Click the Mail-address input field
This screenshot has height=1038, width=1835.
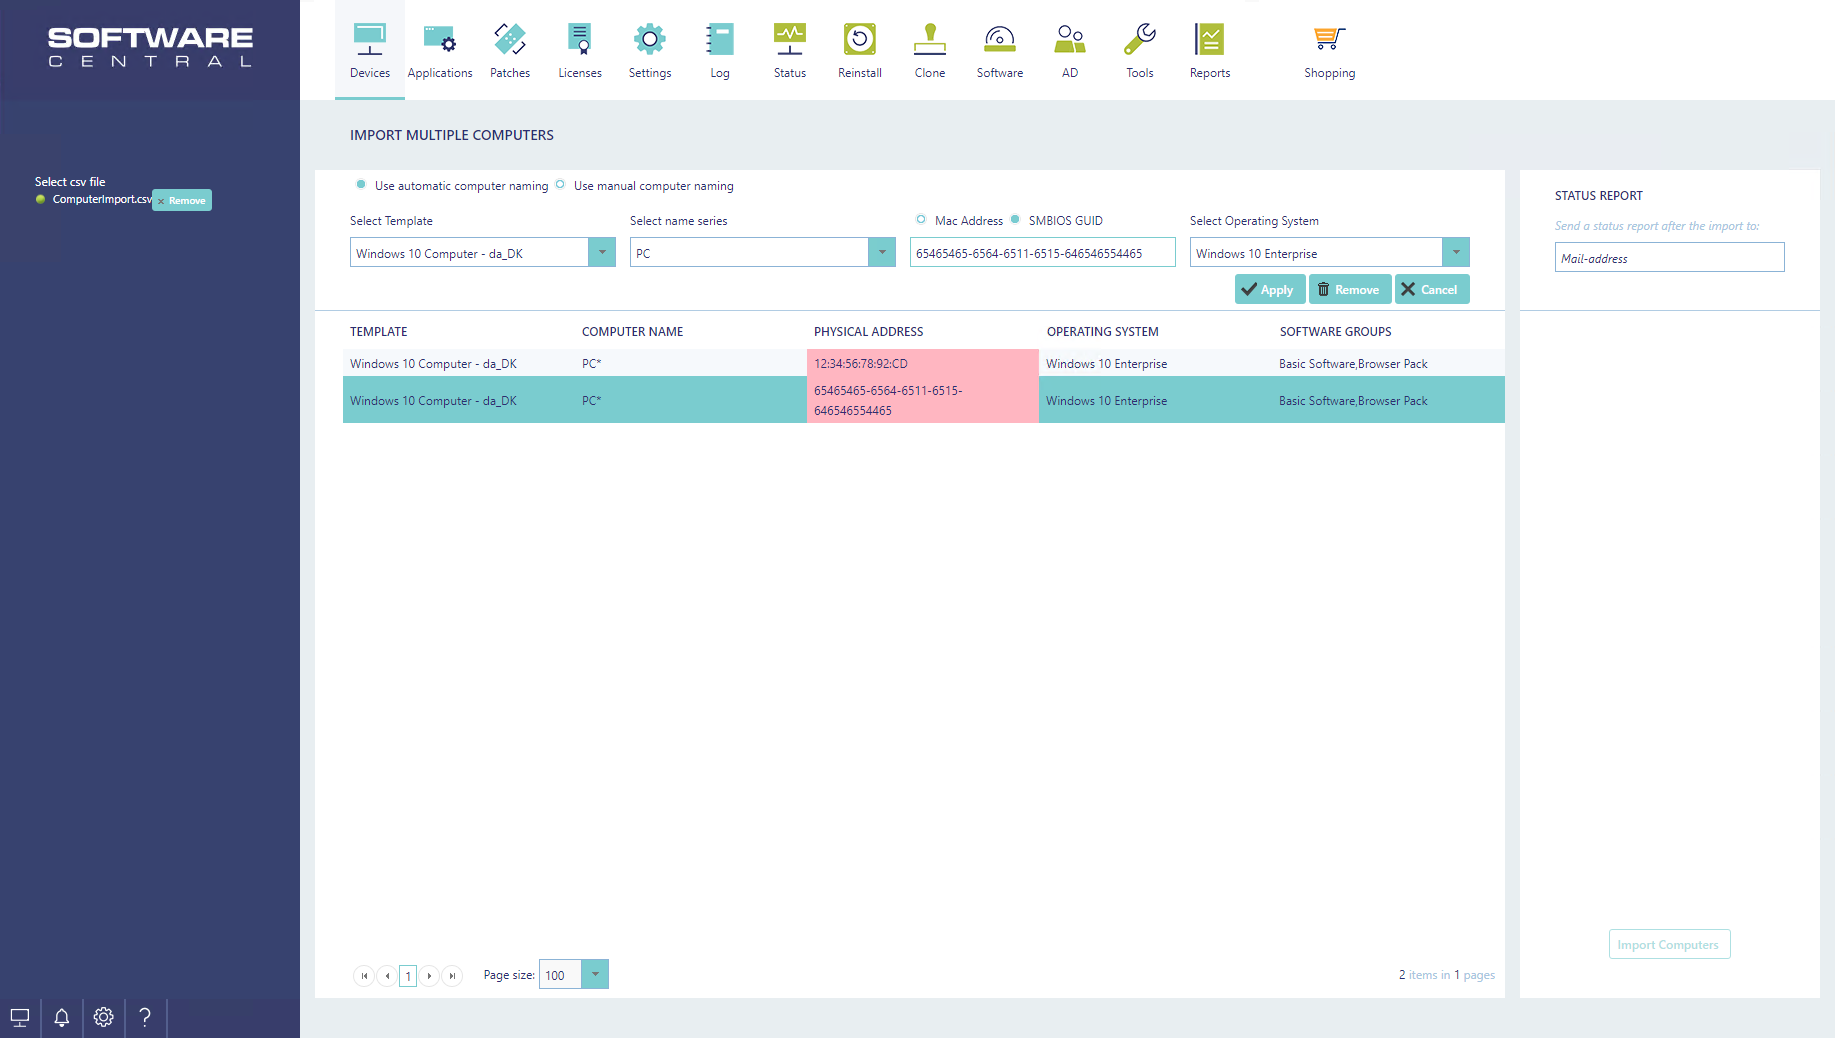pyautogui.click(x=1669, y=258)
